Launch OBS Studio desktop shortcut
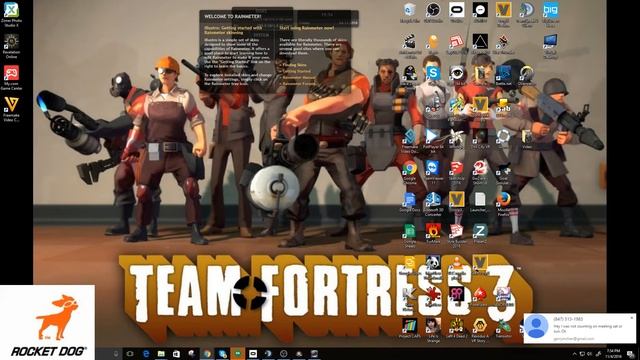The height and width of the screenshot is (360, 640). click(x=433, y=13)
